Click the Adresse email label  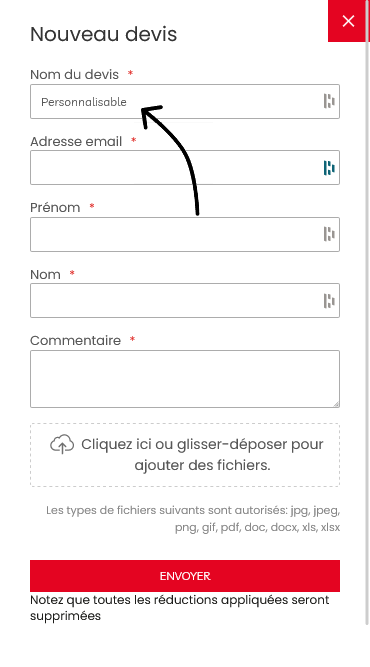[x=76, y=141]
